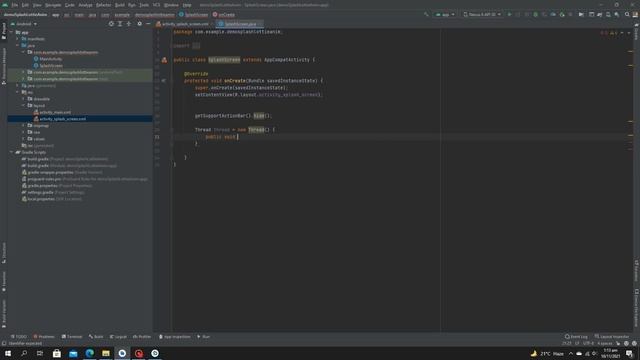Screen dimensions: 640x360
Task: Open the Terminal tool window
Action: point(72,337)
